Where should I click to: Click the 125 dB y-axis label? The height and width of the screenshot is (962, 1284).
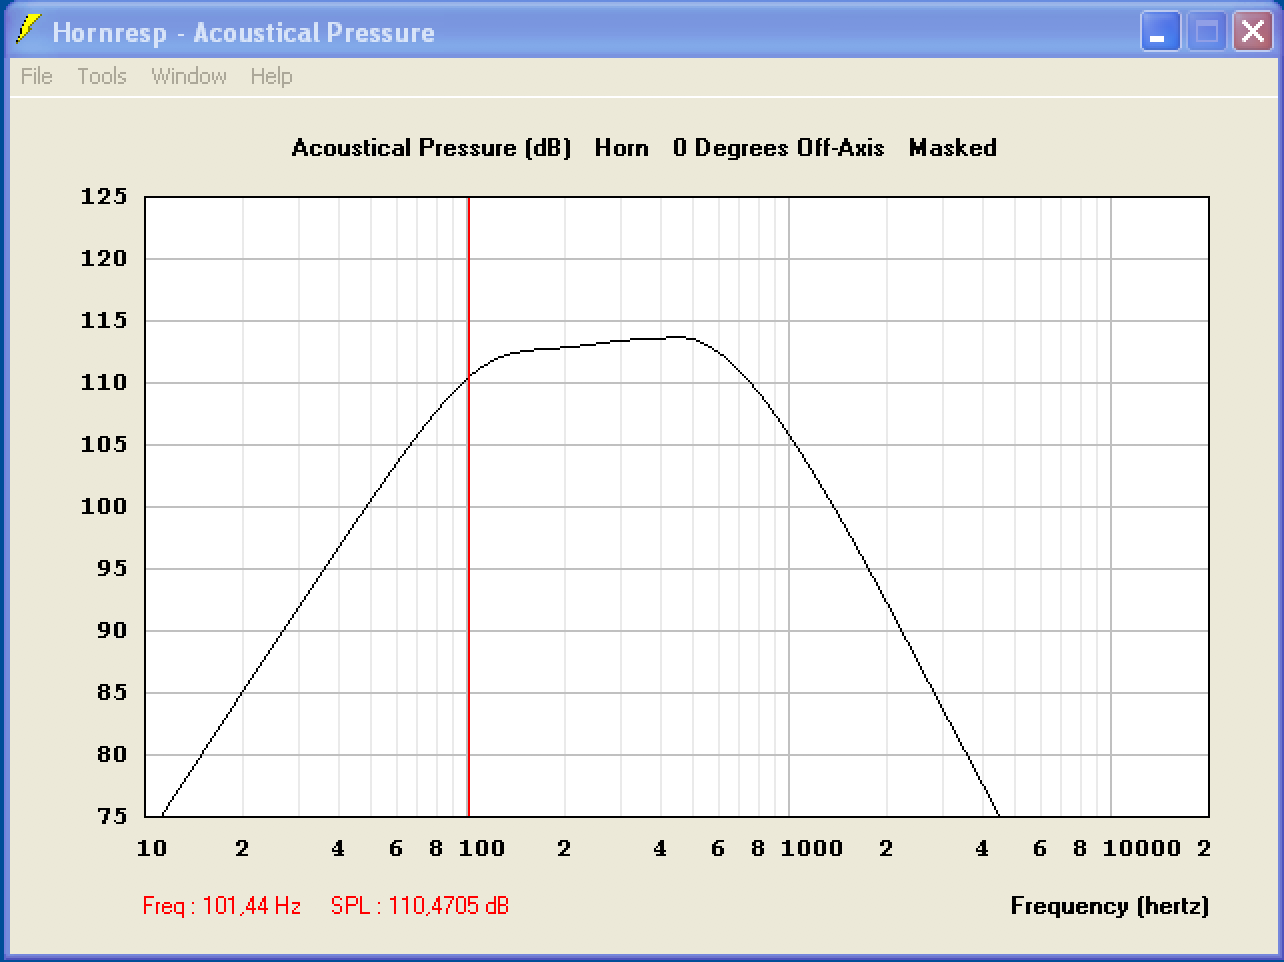104,196
